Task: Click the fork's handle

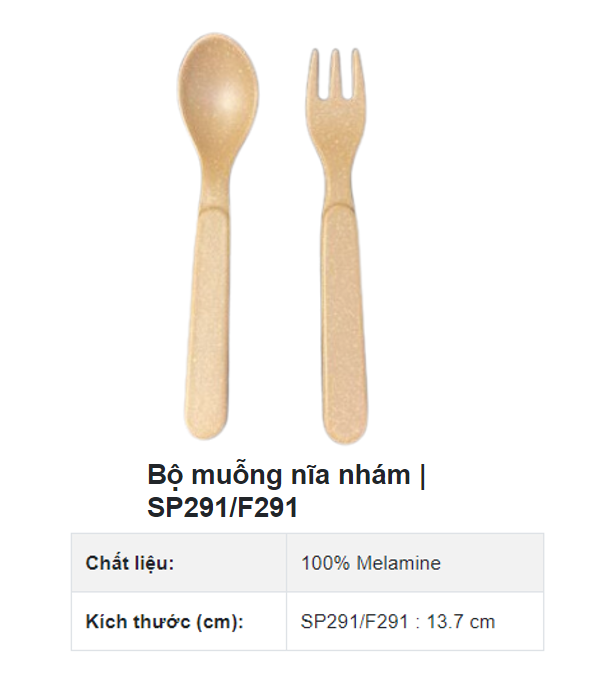Action: 344,325
